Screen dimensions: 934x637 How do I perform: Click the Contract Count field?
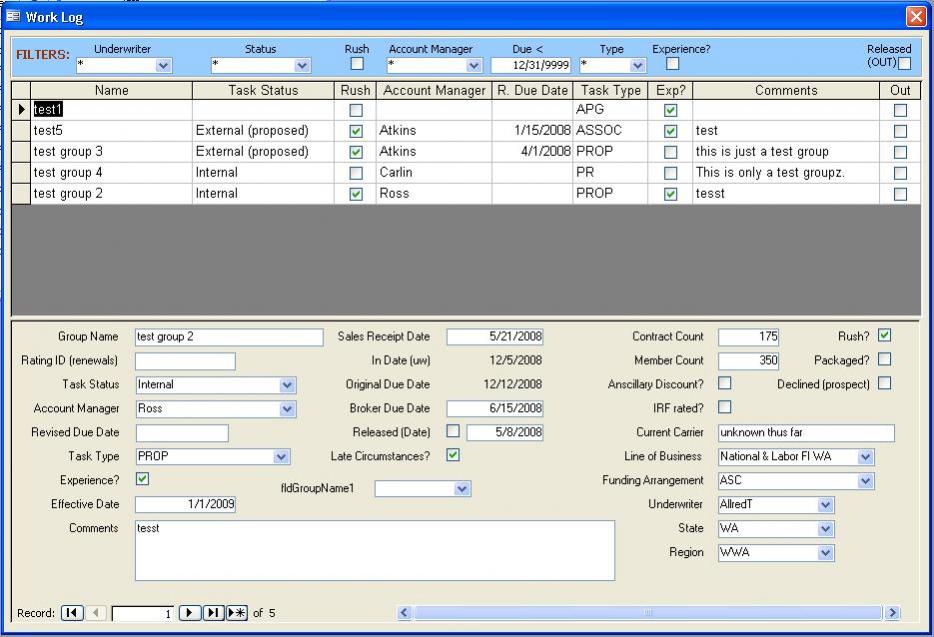pos(748,337)
